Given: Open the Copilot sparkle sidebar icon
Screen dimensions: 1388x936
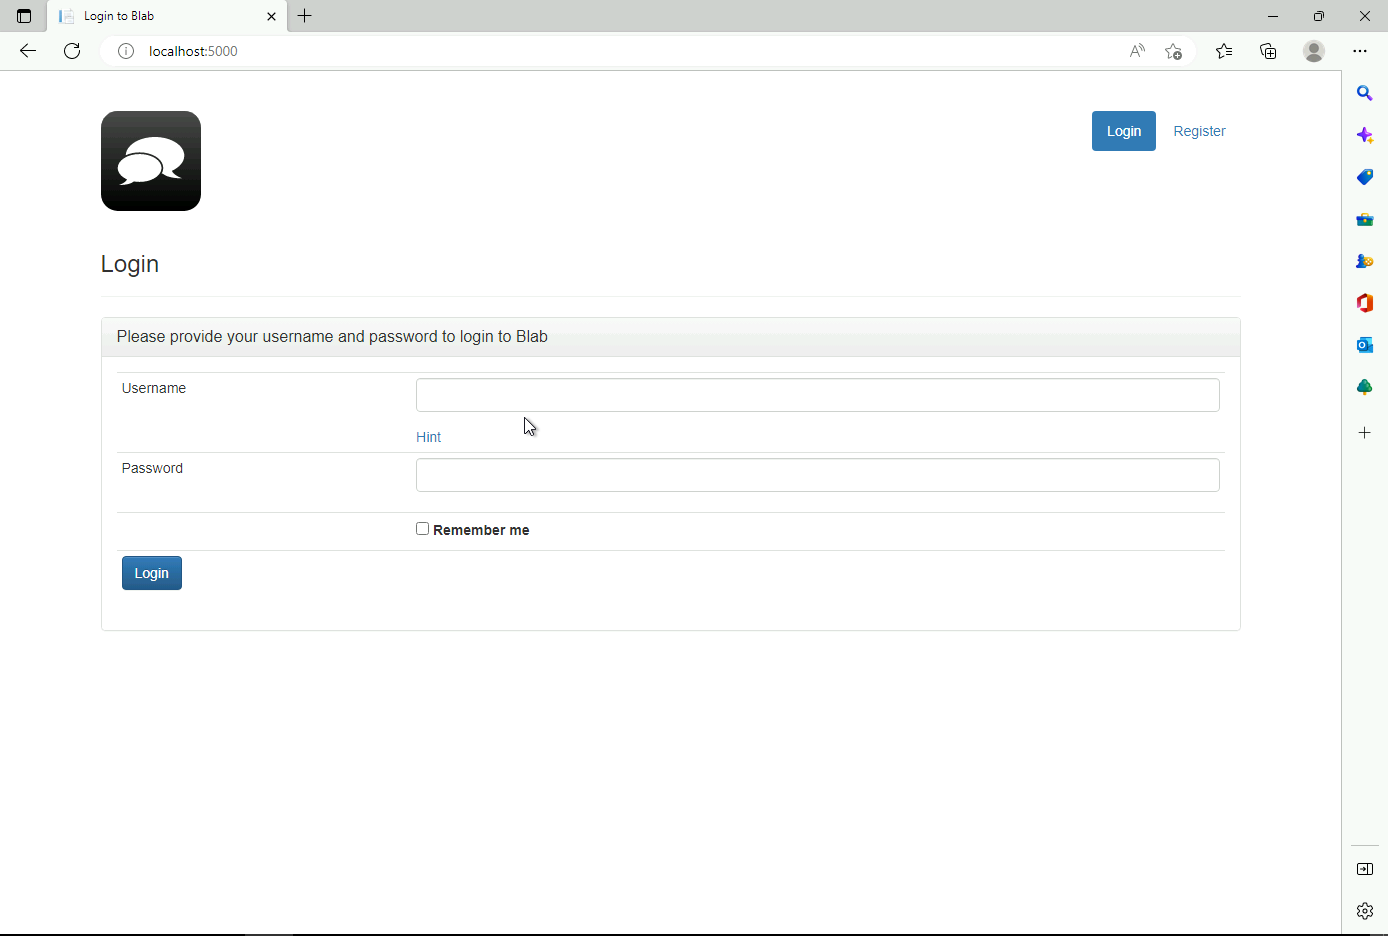Looking at the screenshot, I should [1365, 135].
